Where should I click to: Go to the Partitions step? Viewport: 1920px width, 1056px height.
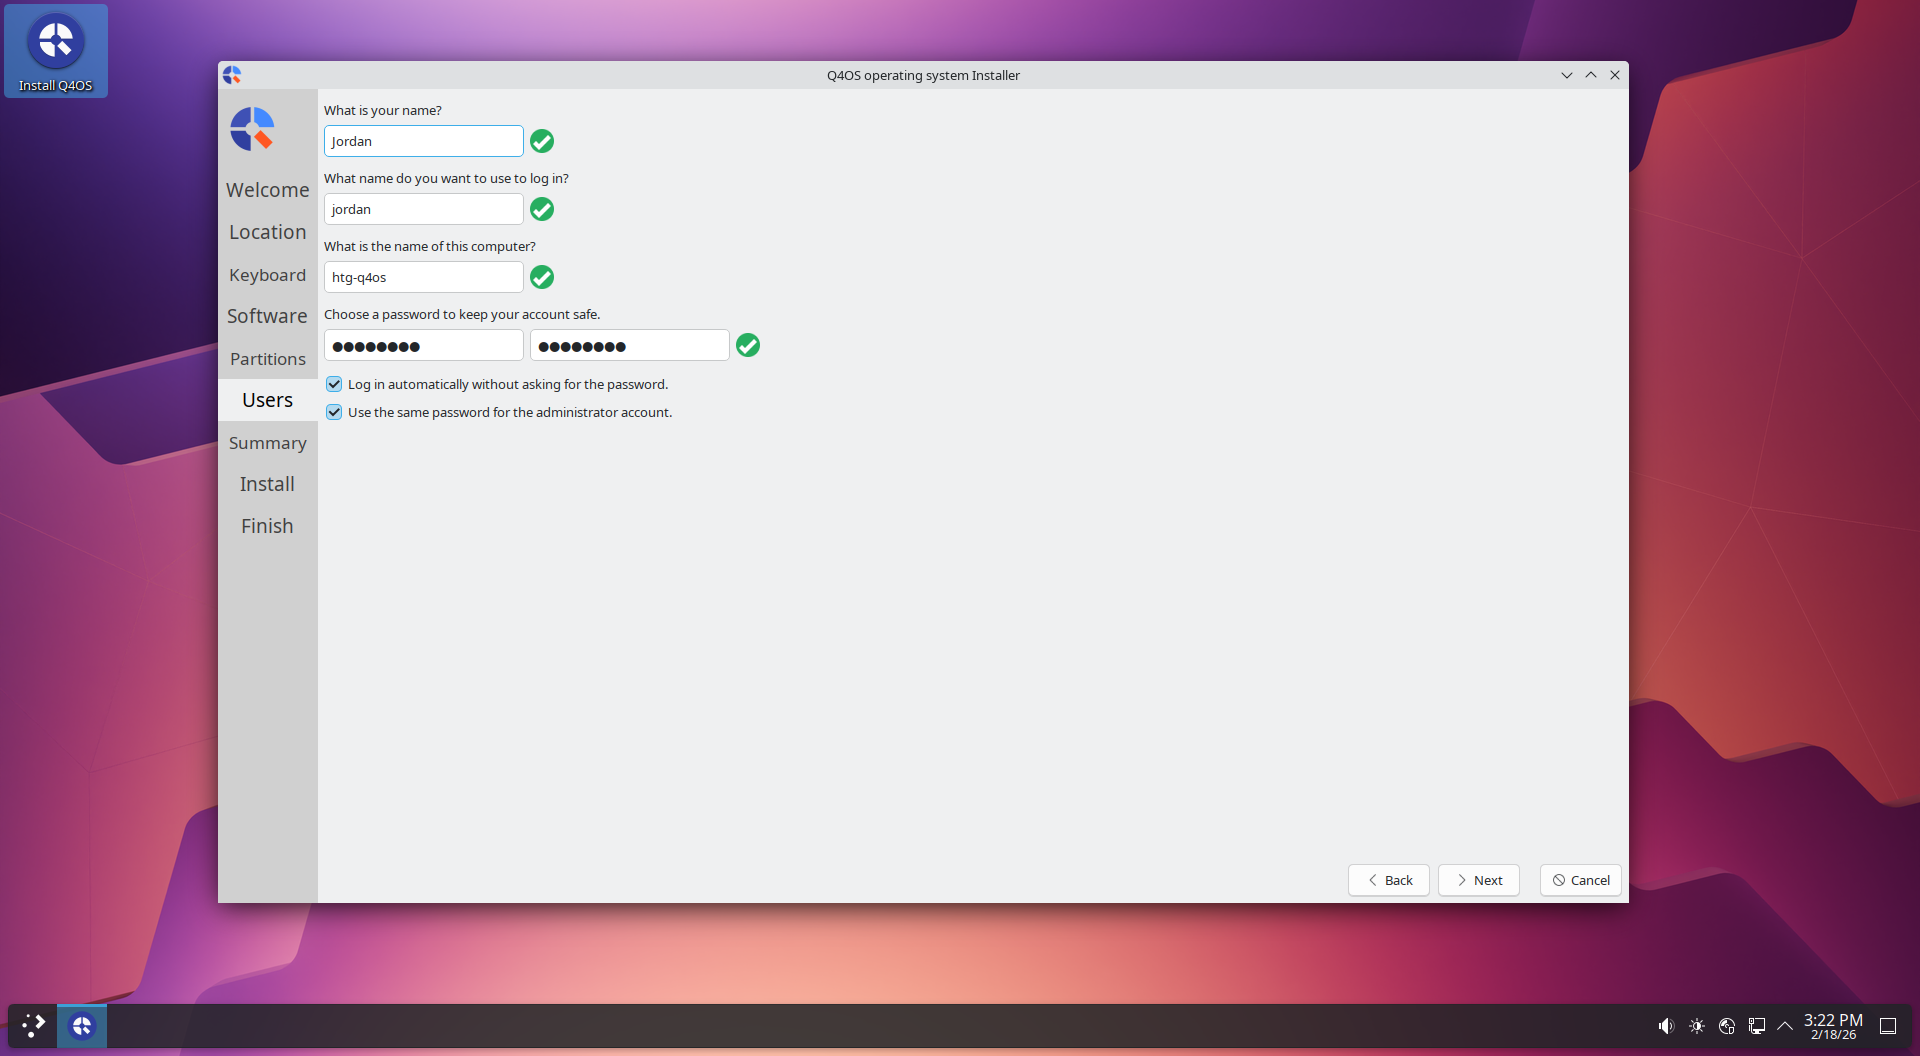tap(268, 359)
